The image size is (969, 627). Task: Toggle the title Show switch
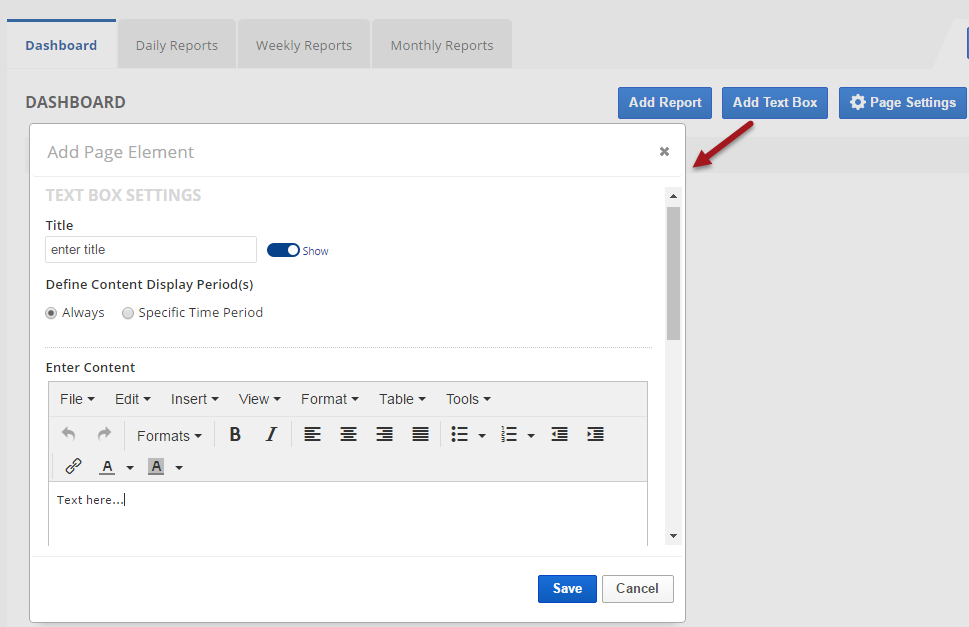(x=283, y=250)
